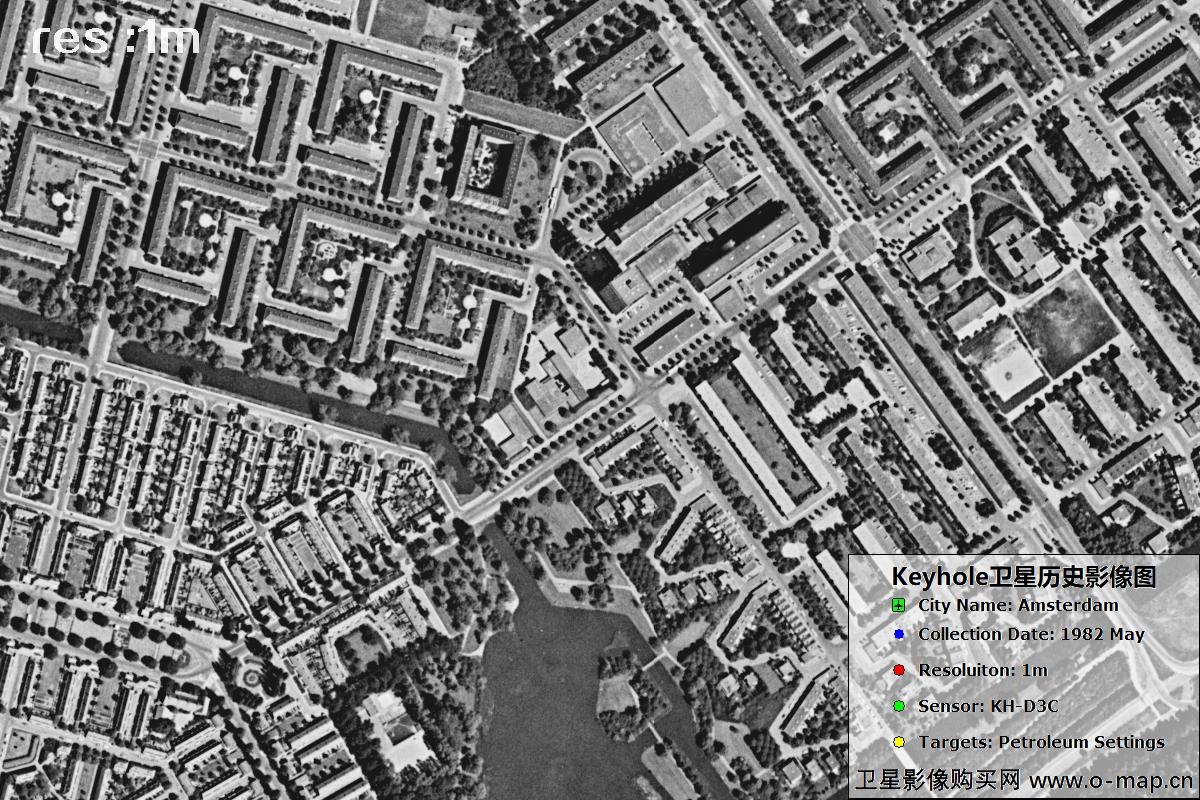Click the yellow dot beside Targets
Image resolution: width=1200 pixels, height=800 pixels.
[x=898, y=742]
